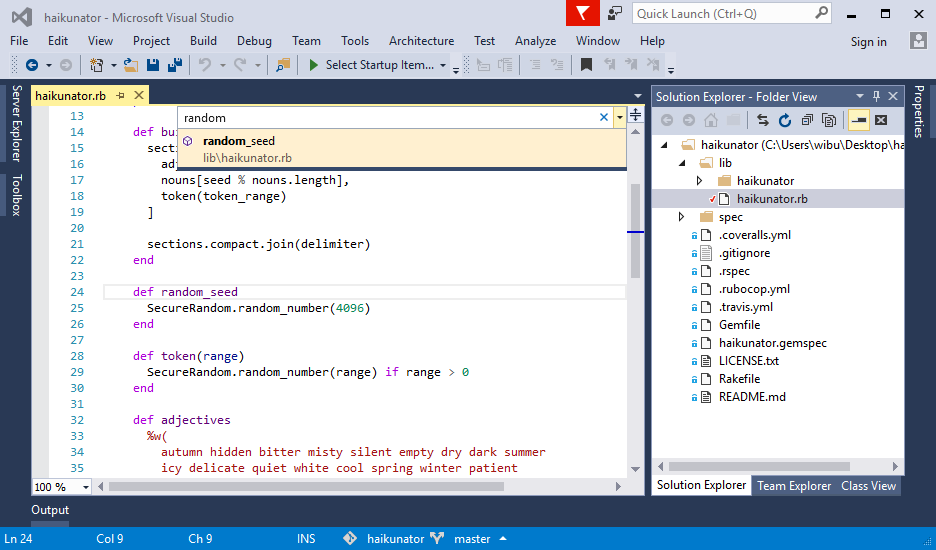Collapse the lib folder node
This screenshot has height=550, width=936.
click(x=682, y=163)
